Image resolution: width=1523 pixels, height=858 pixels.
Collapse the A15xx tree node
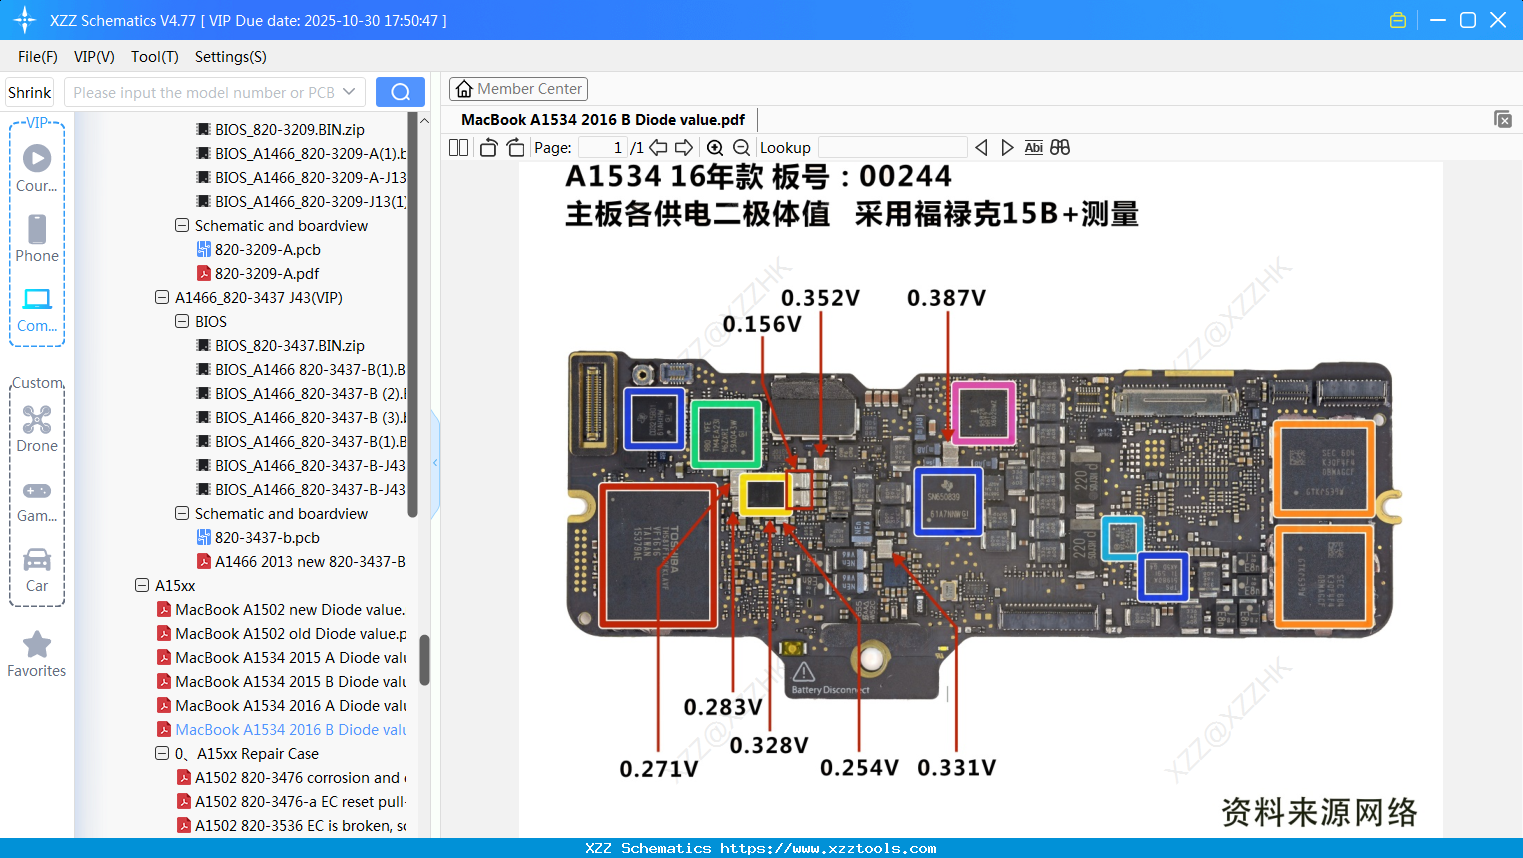pyautogui.click(x=142, y=585)
